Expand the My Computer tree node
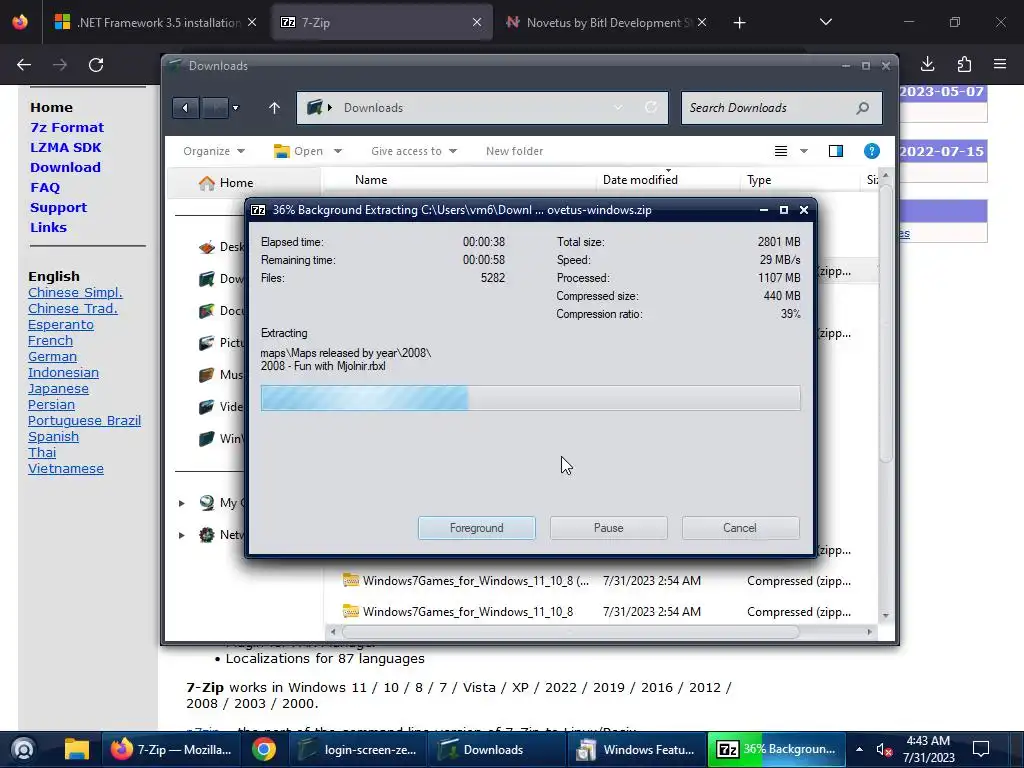The image size is (1024, 768). pos(182,503)
